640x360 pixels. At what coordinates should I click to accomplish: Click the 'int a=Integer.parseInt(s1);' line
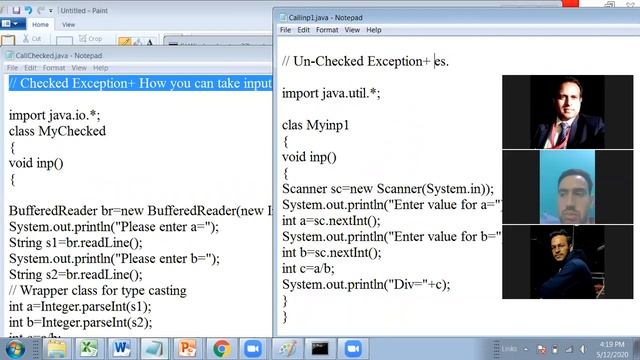80,306
